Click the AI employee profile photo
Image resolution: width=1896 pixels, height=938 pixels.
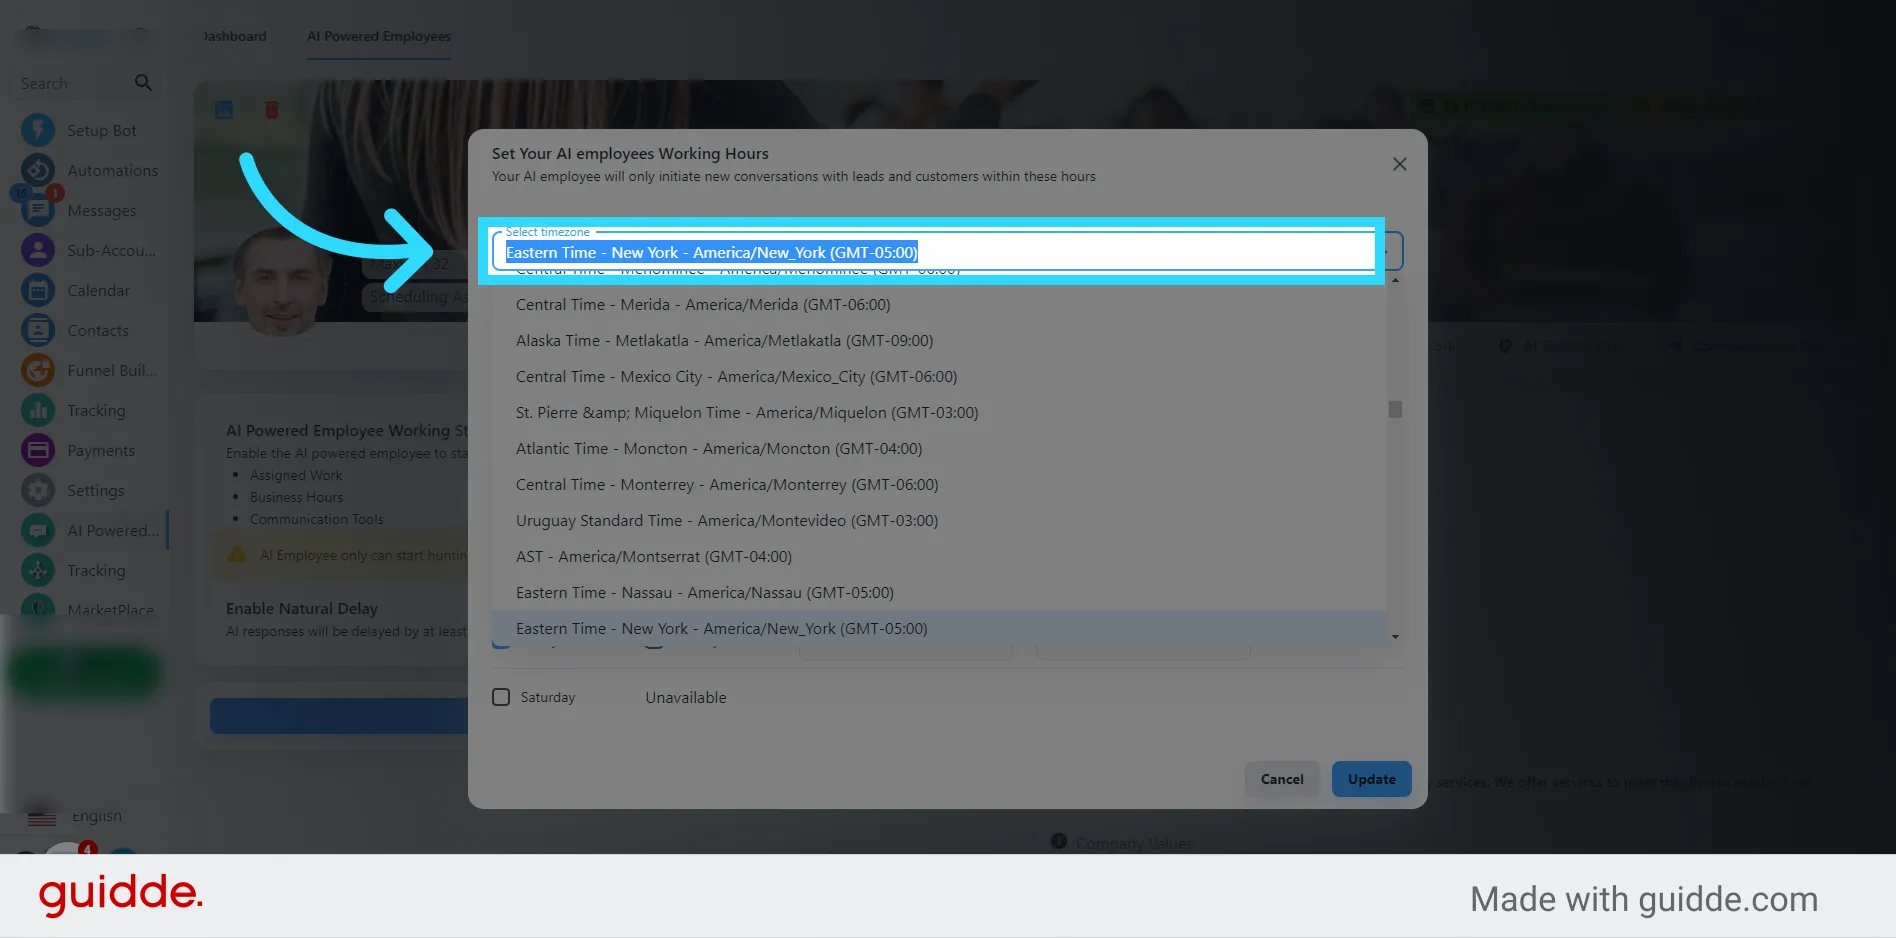pos(282,282)
